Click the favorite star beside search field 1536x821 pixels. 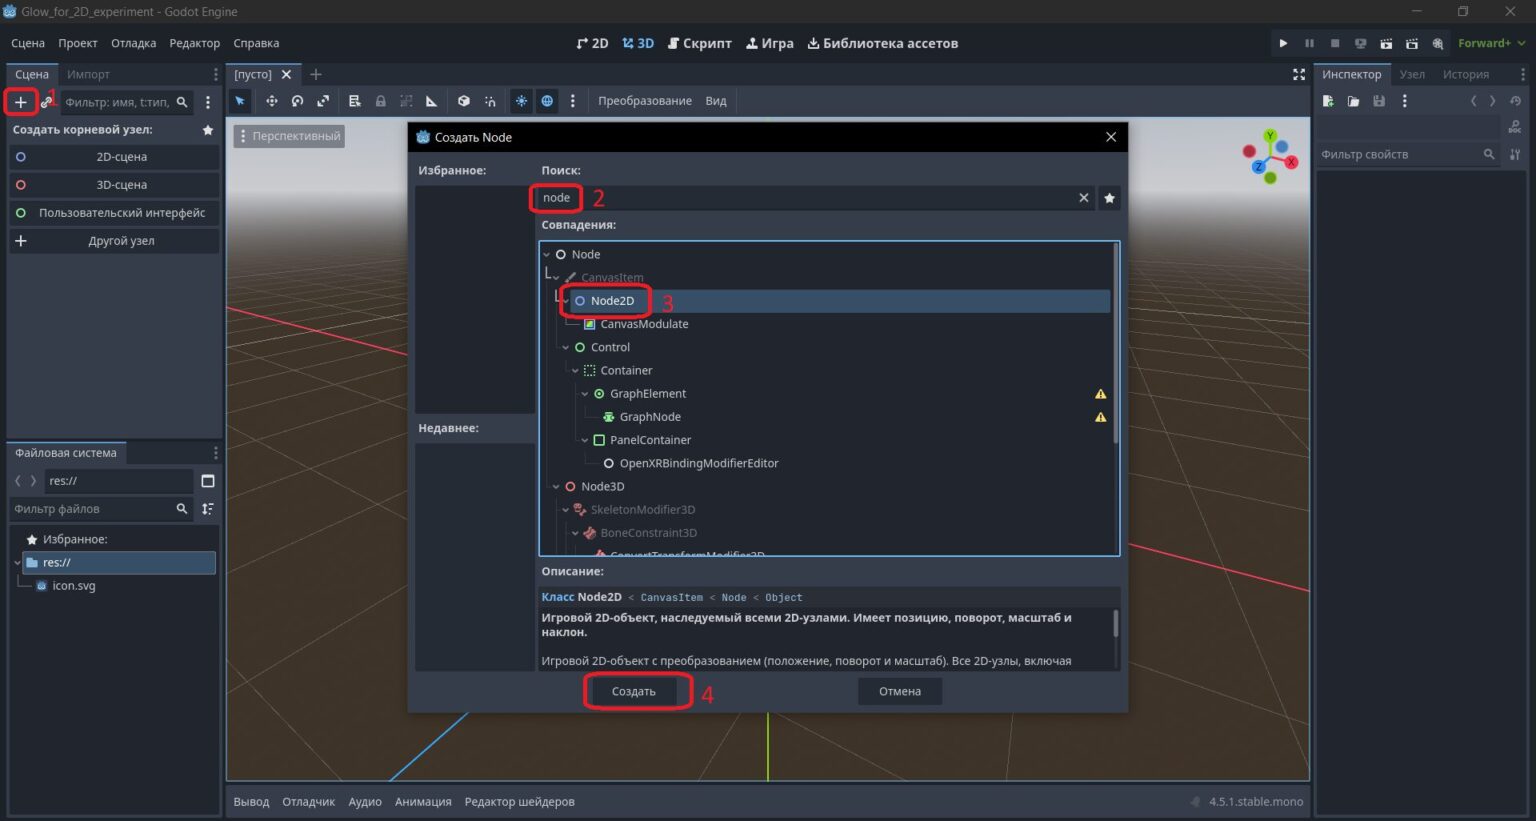coord(1109,198)
